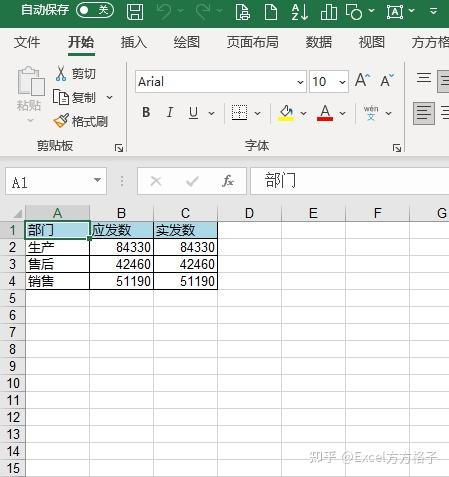
Task: Toggle Bold formatting
Action: [x=146, y=113]
